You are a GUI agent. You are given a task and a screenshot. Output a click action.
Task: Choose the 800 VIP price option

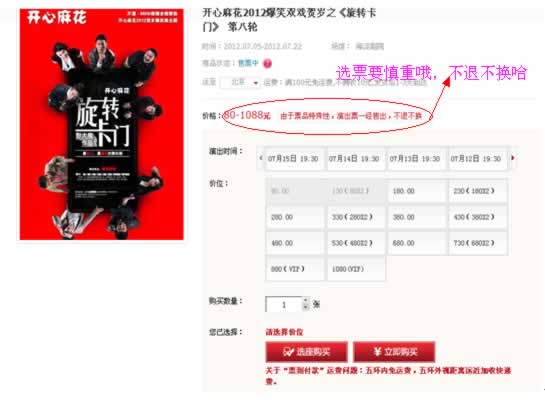coord(295,269)
